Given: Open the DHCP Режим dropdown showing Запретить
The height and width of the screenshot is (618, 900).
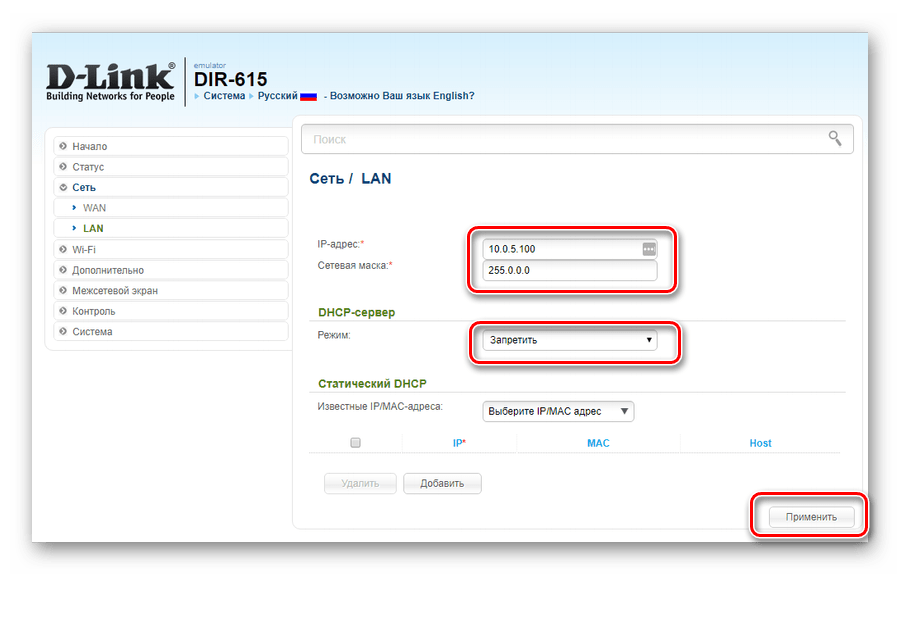Looking at the screenshot, I should (x=569, y=340).
